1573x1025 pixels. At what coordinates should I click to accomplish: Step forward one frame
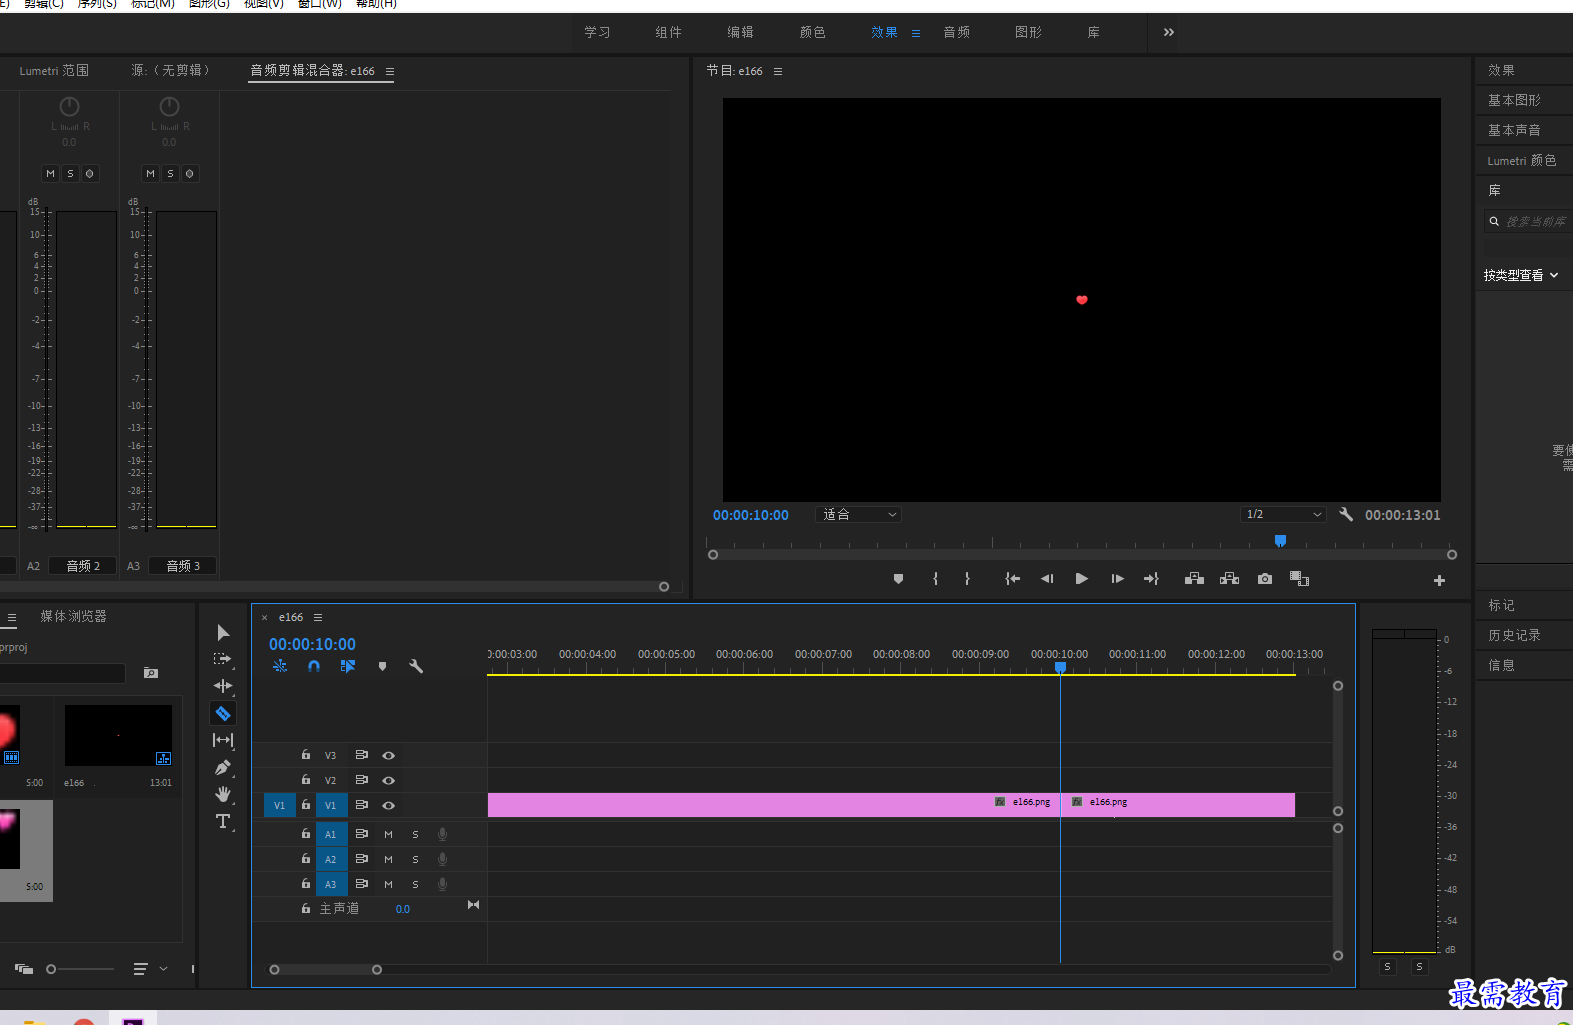tap(1117, 579)
